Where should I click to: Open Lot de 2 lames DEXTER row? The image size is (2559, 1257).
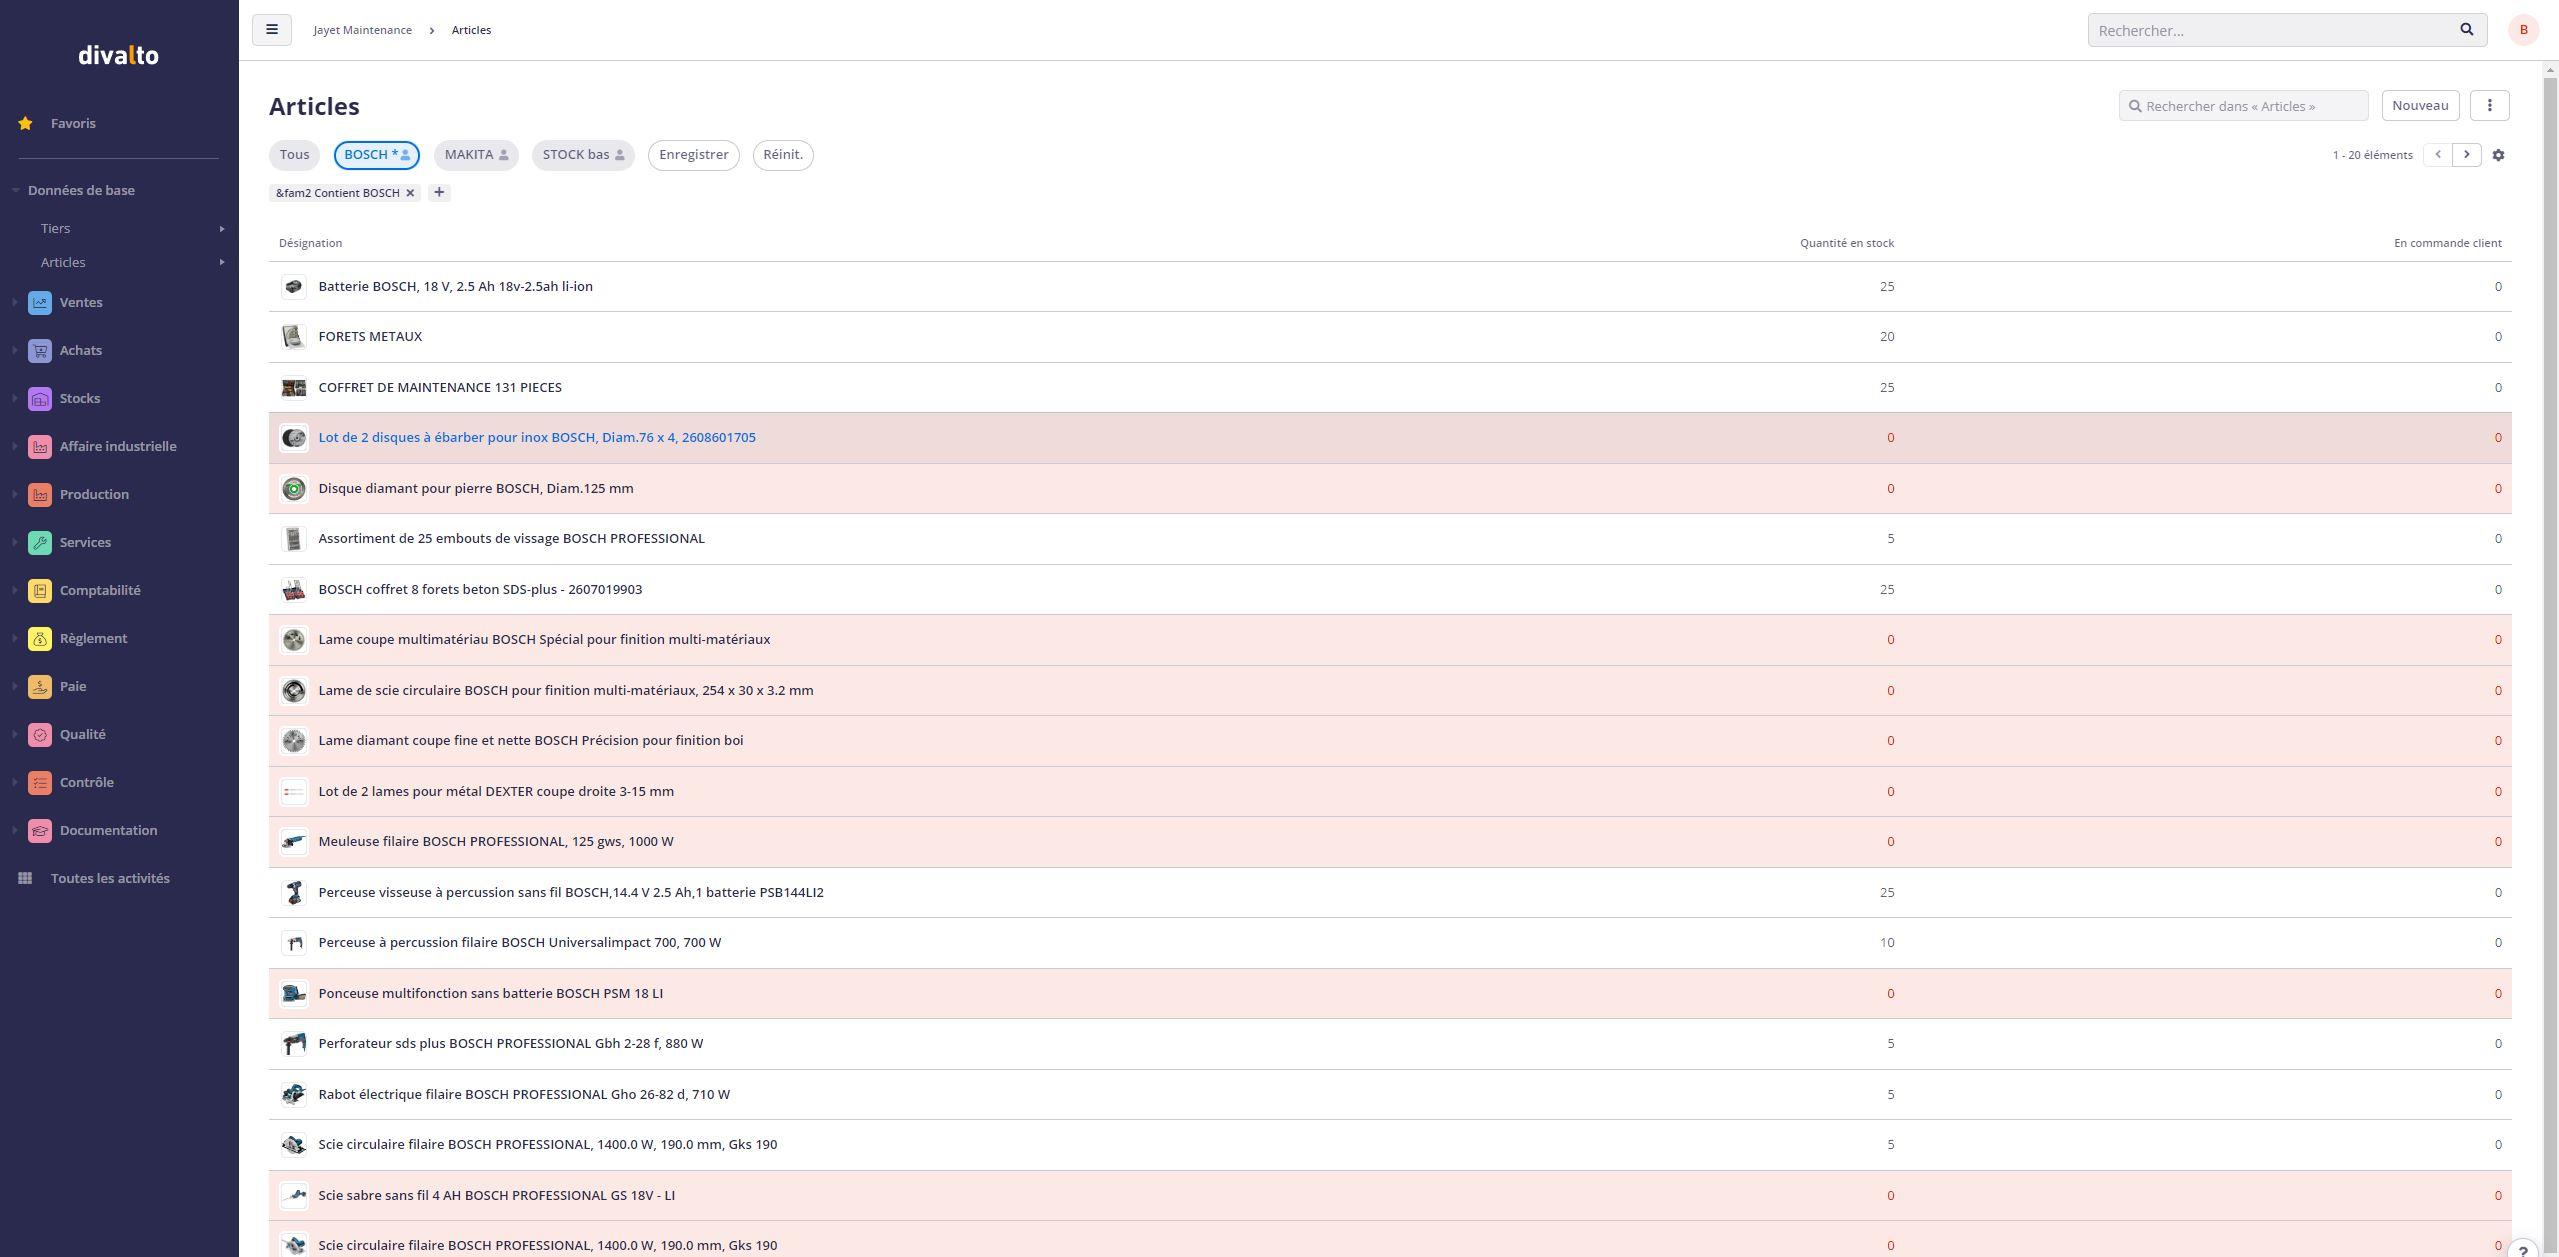[1390, 792]
